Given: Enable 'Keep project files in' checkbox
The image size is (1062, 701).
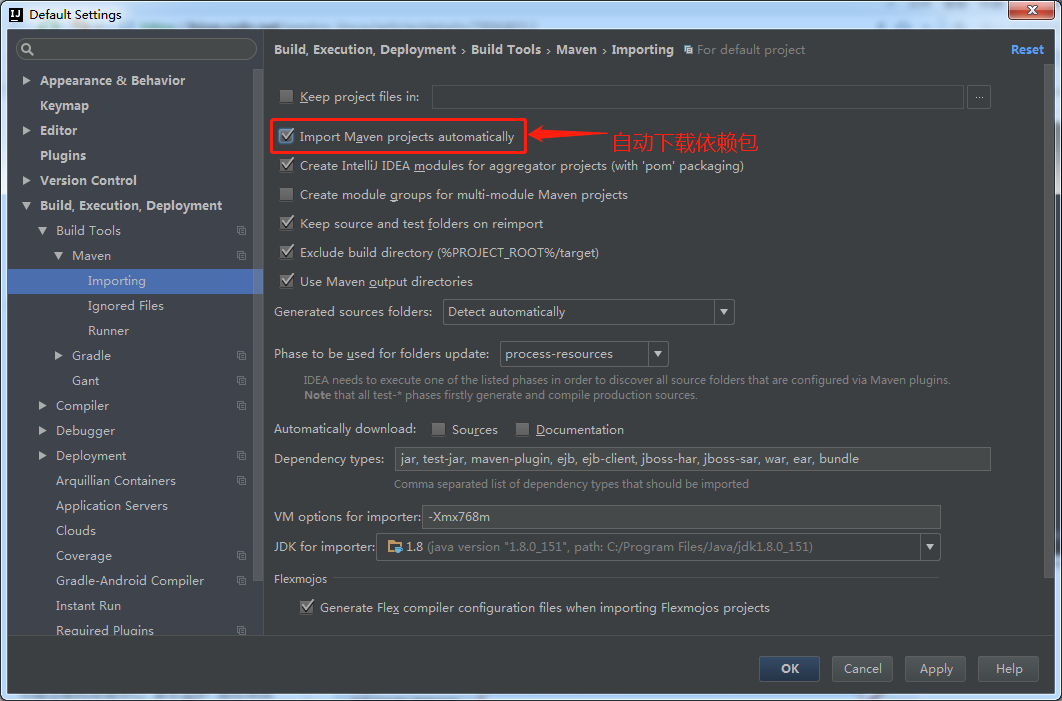Looking at the screenshot, I should click(286, 97).
